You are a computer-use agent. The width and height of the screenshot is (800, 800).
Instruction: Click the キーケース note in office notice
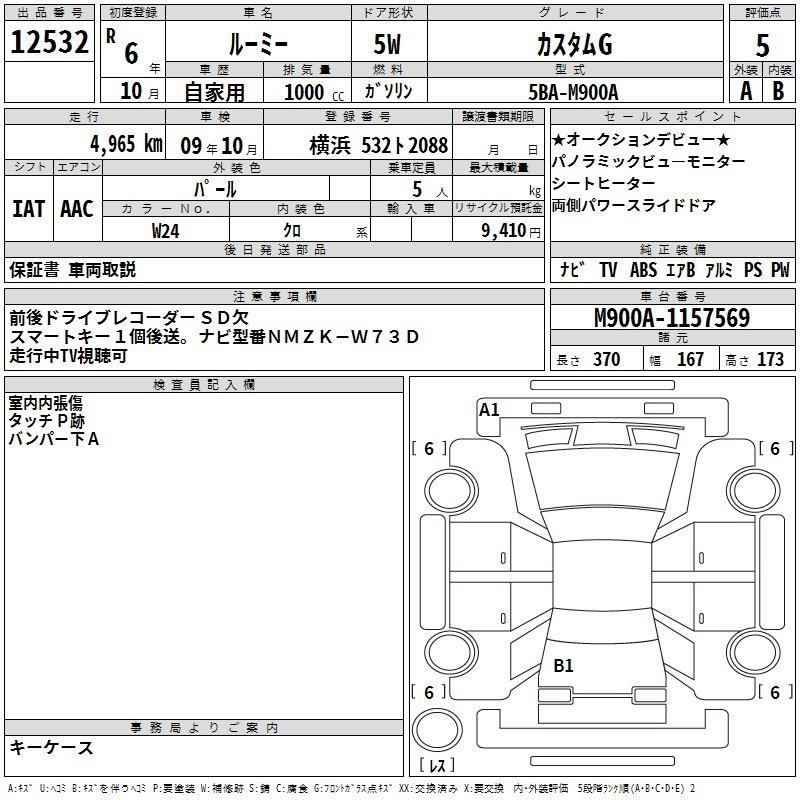[52, 748]
